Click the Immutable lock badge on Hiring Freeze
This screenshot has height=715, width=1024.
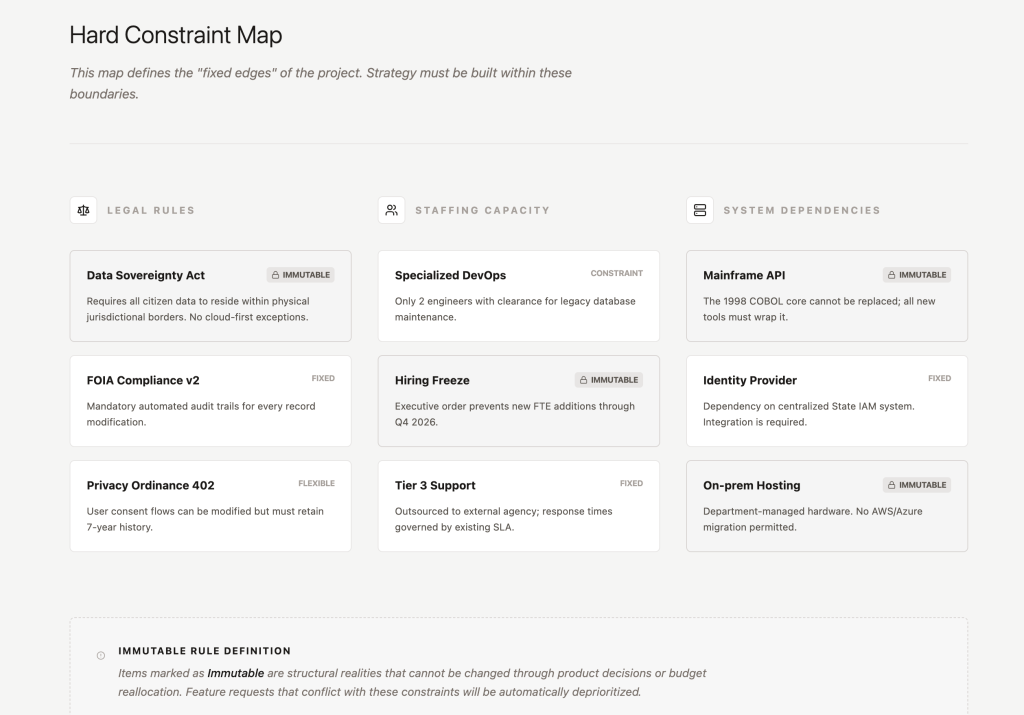[x=608, y=380]
